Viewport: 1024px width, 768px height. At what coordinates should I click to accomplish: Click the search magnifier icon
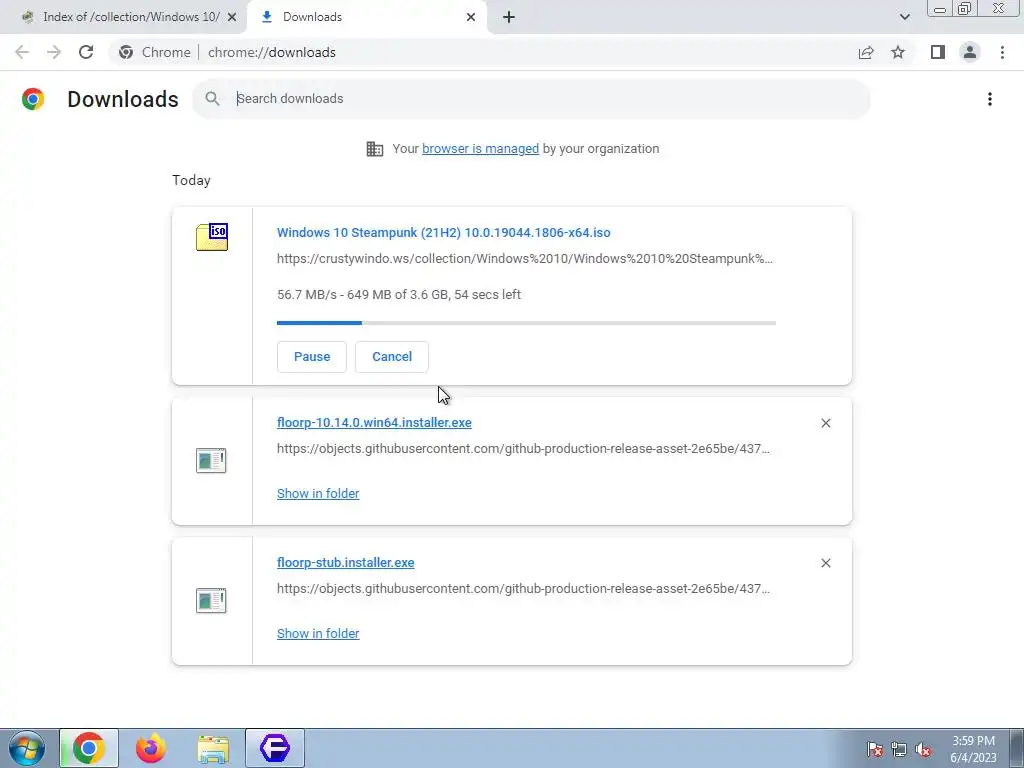pyautogui.click(x=212, y=99)
